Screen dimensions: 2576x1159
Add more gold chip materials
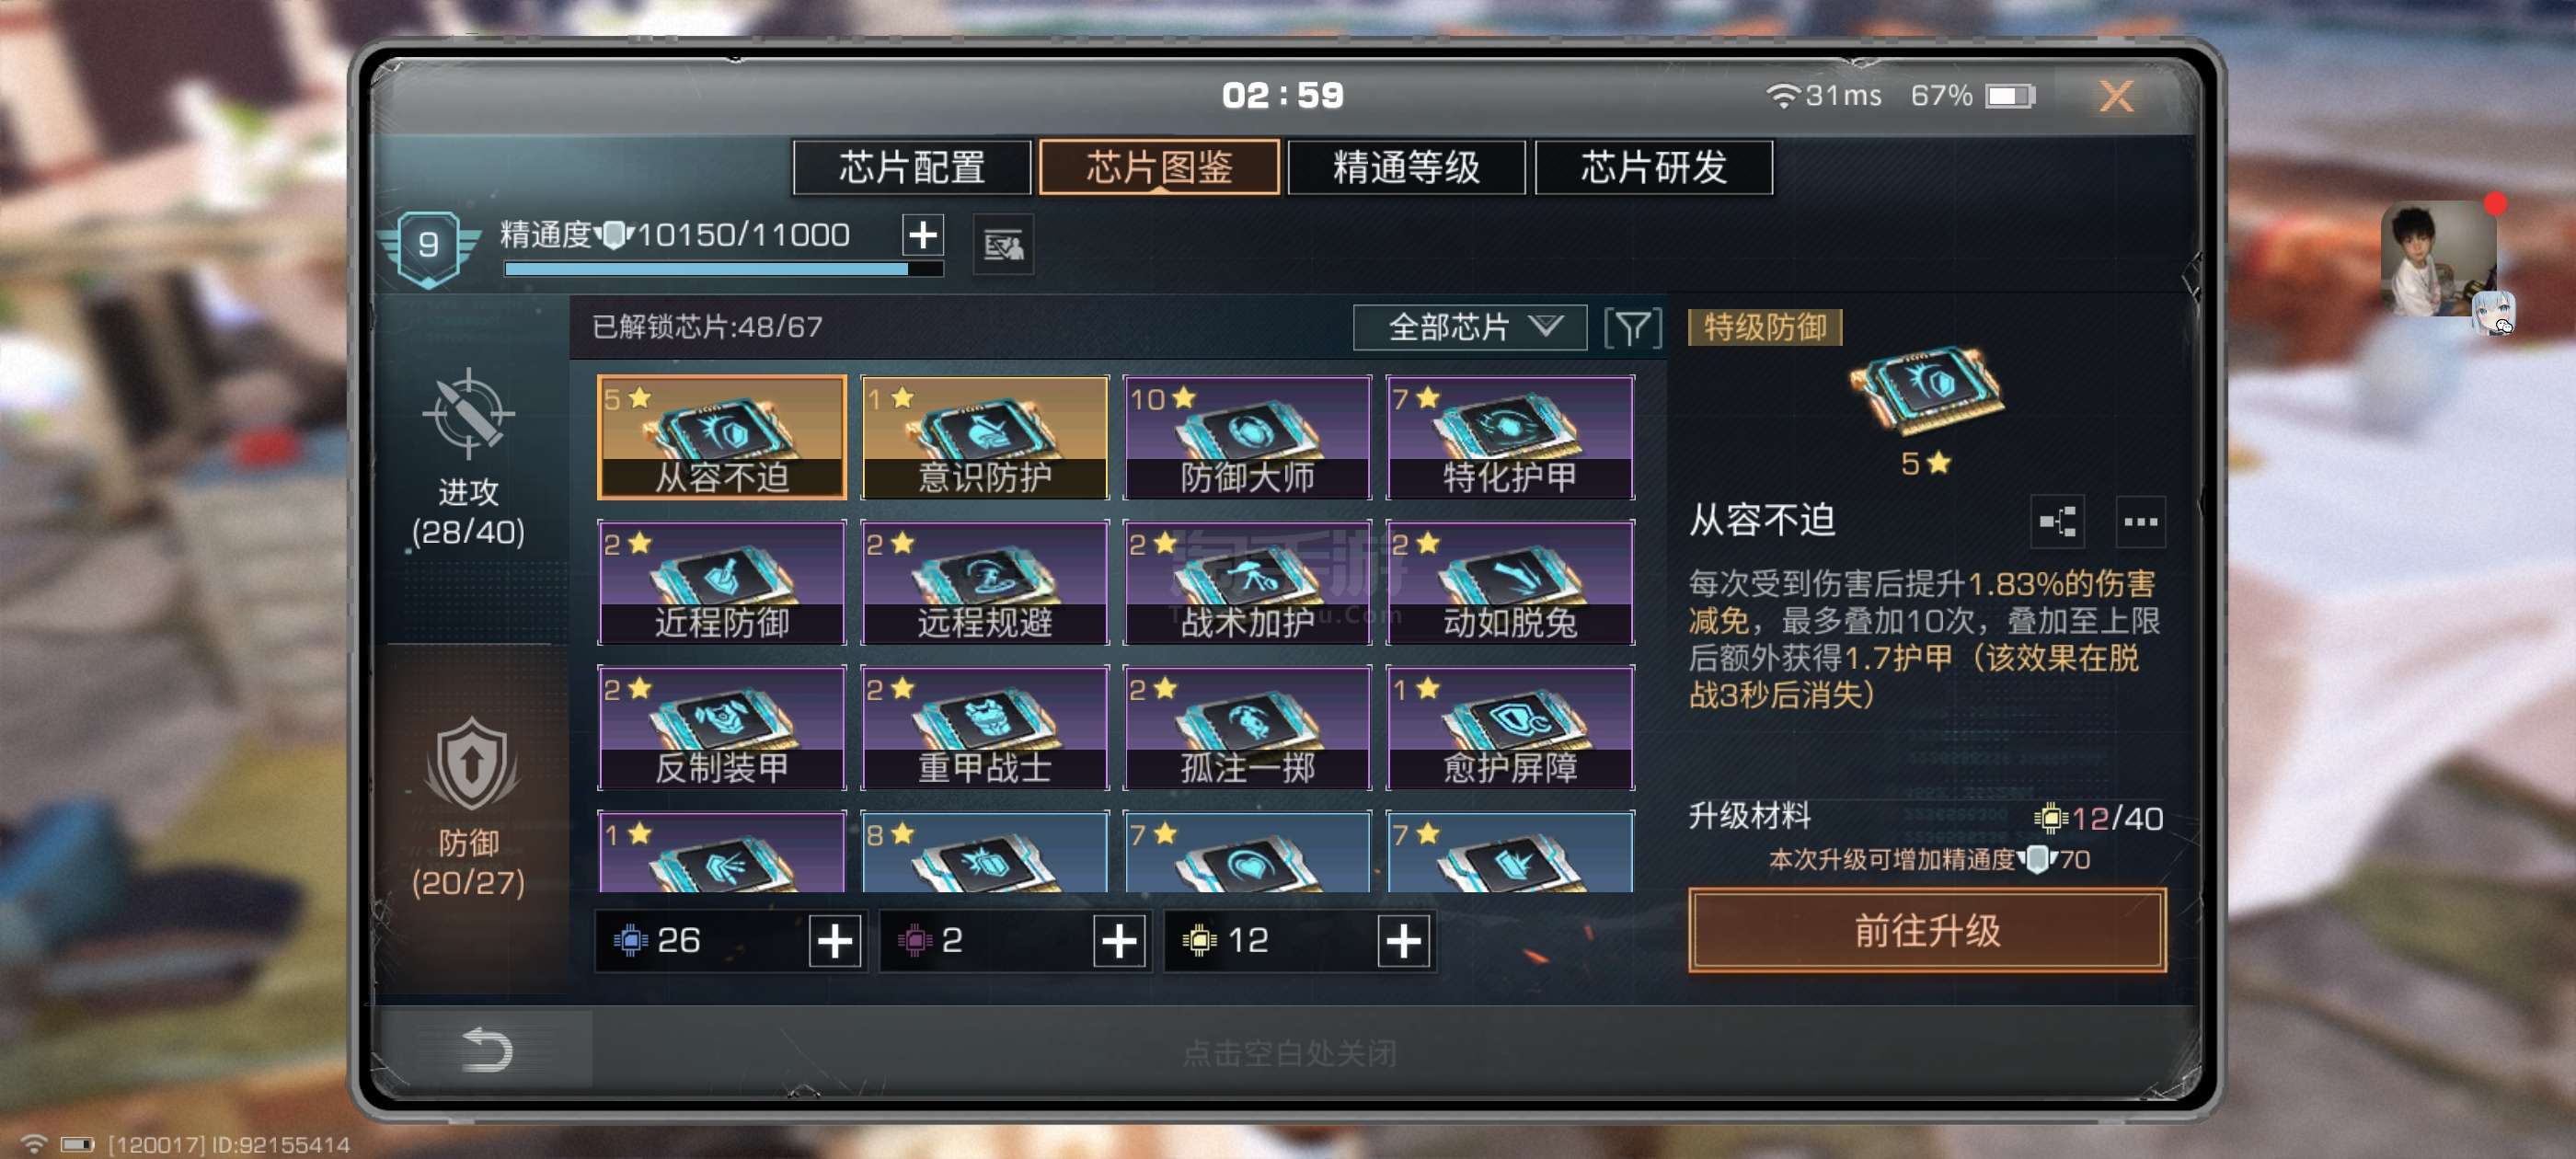1403,940
